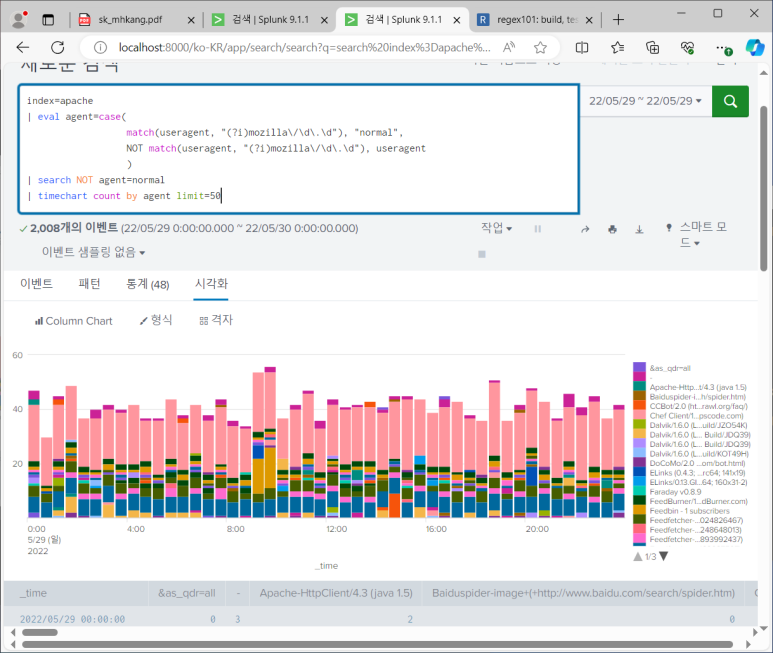Image resolution: width=773 pixels, height=653 pixels.
Task: Stop the search job with the square icon
Action: (482, 254)
